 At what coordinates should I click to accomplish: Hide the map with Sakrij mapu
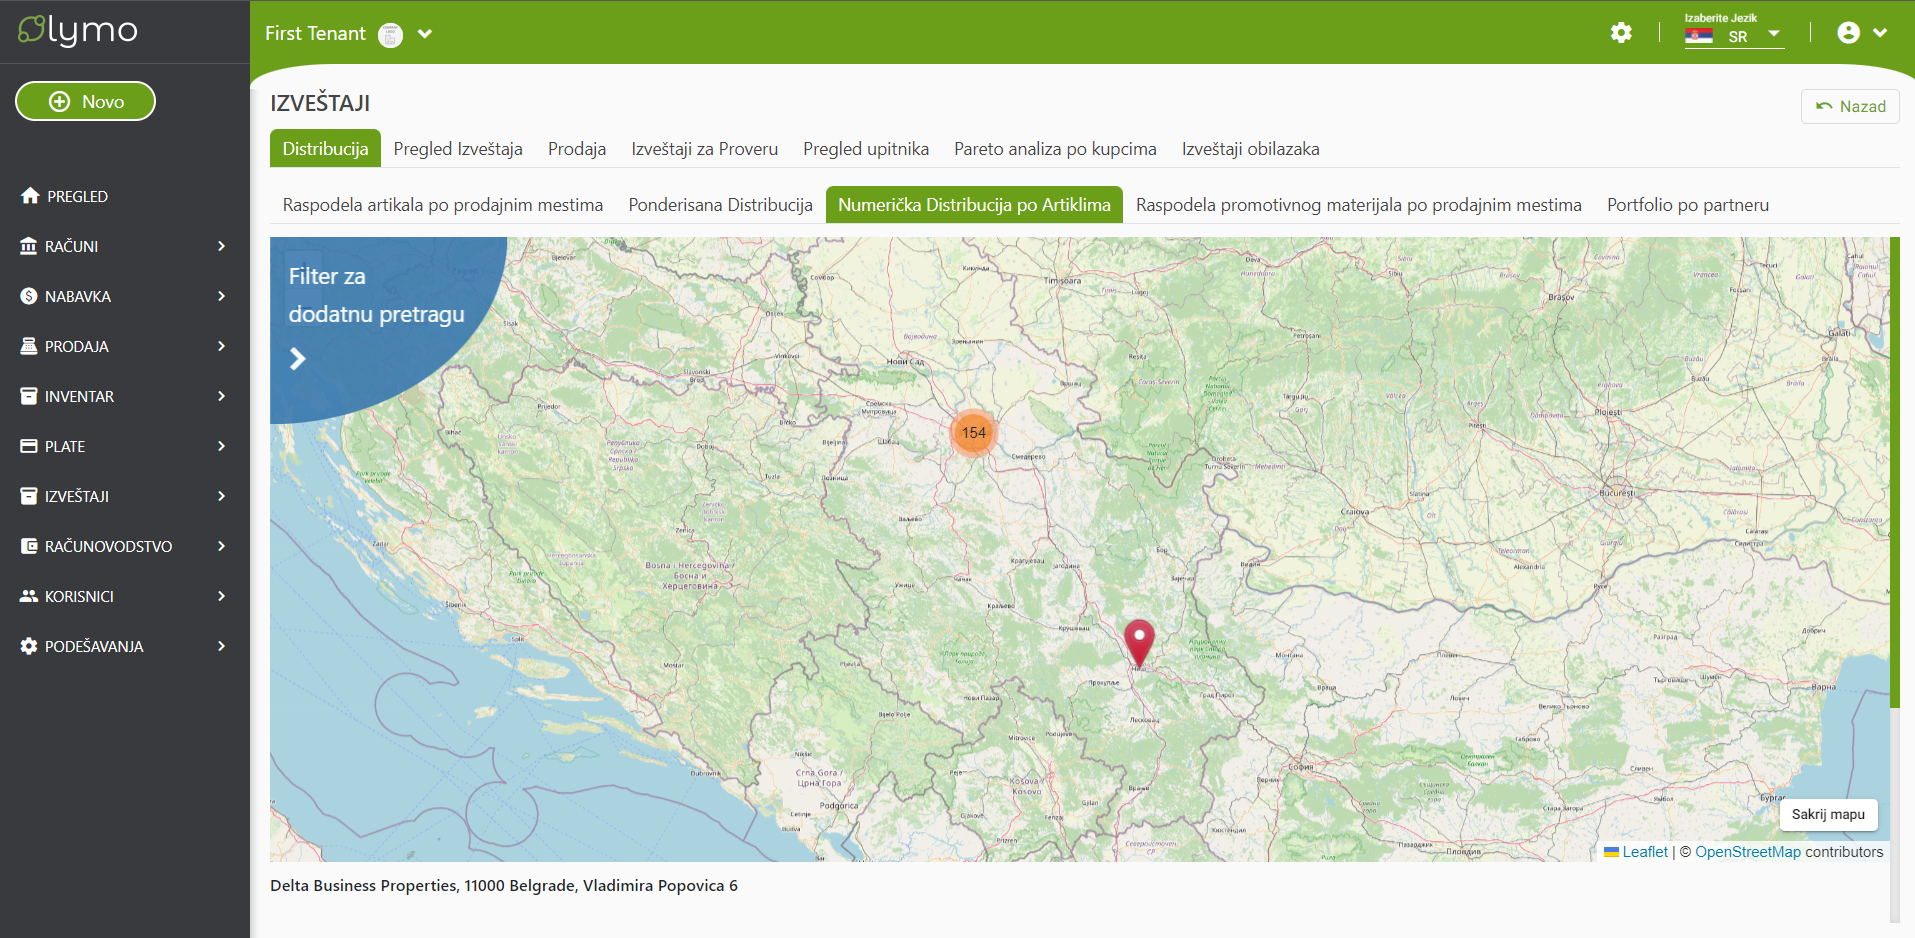[x=1827, y=814]
